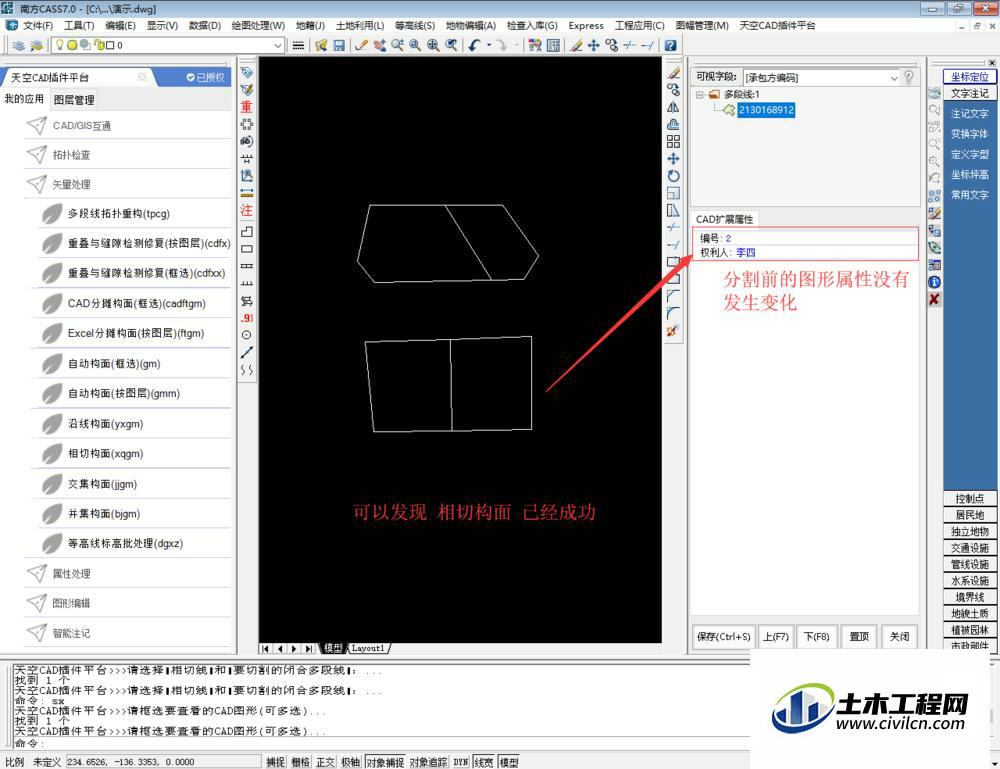The width and height of the screenshot is (1000, 769).
Task: Expand the 拓扑检查 category
Action: point(128,155)
